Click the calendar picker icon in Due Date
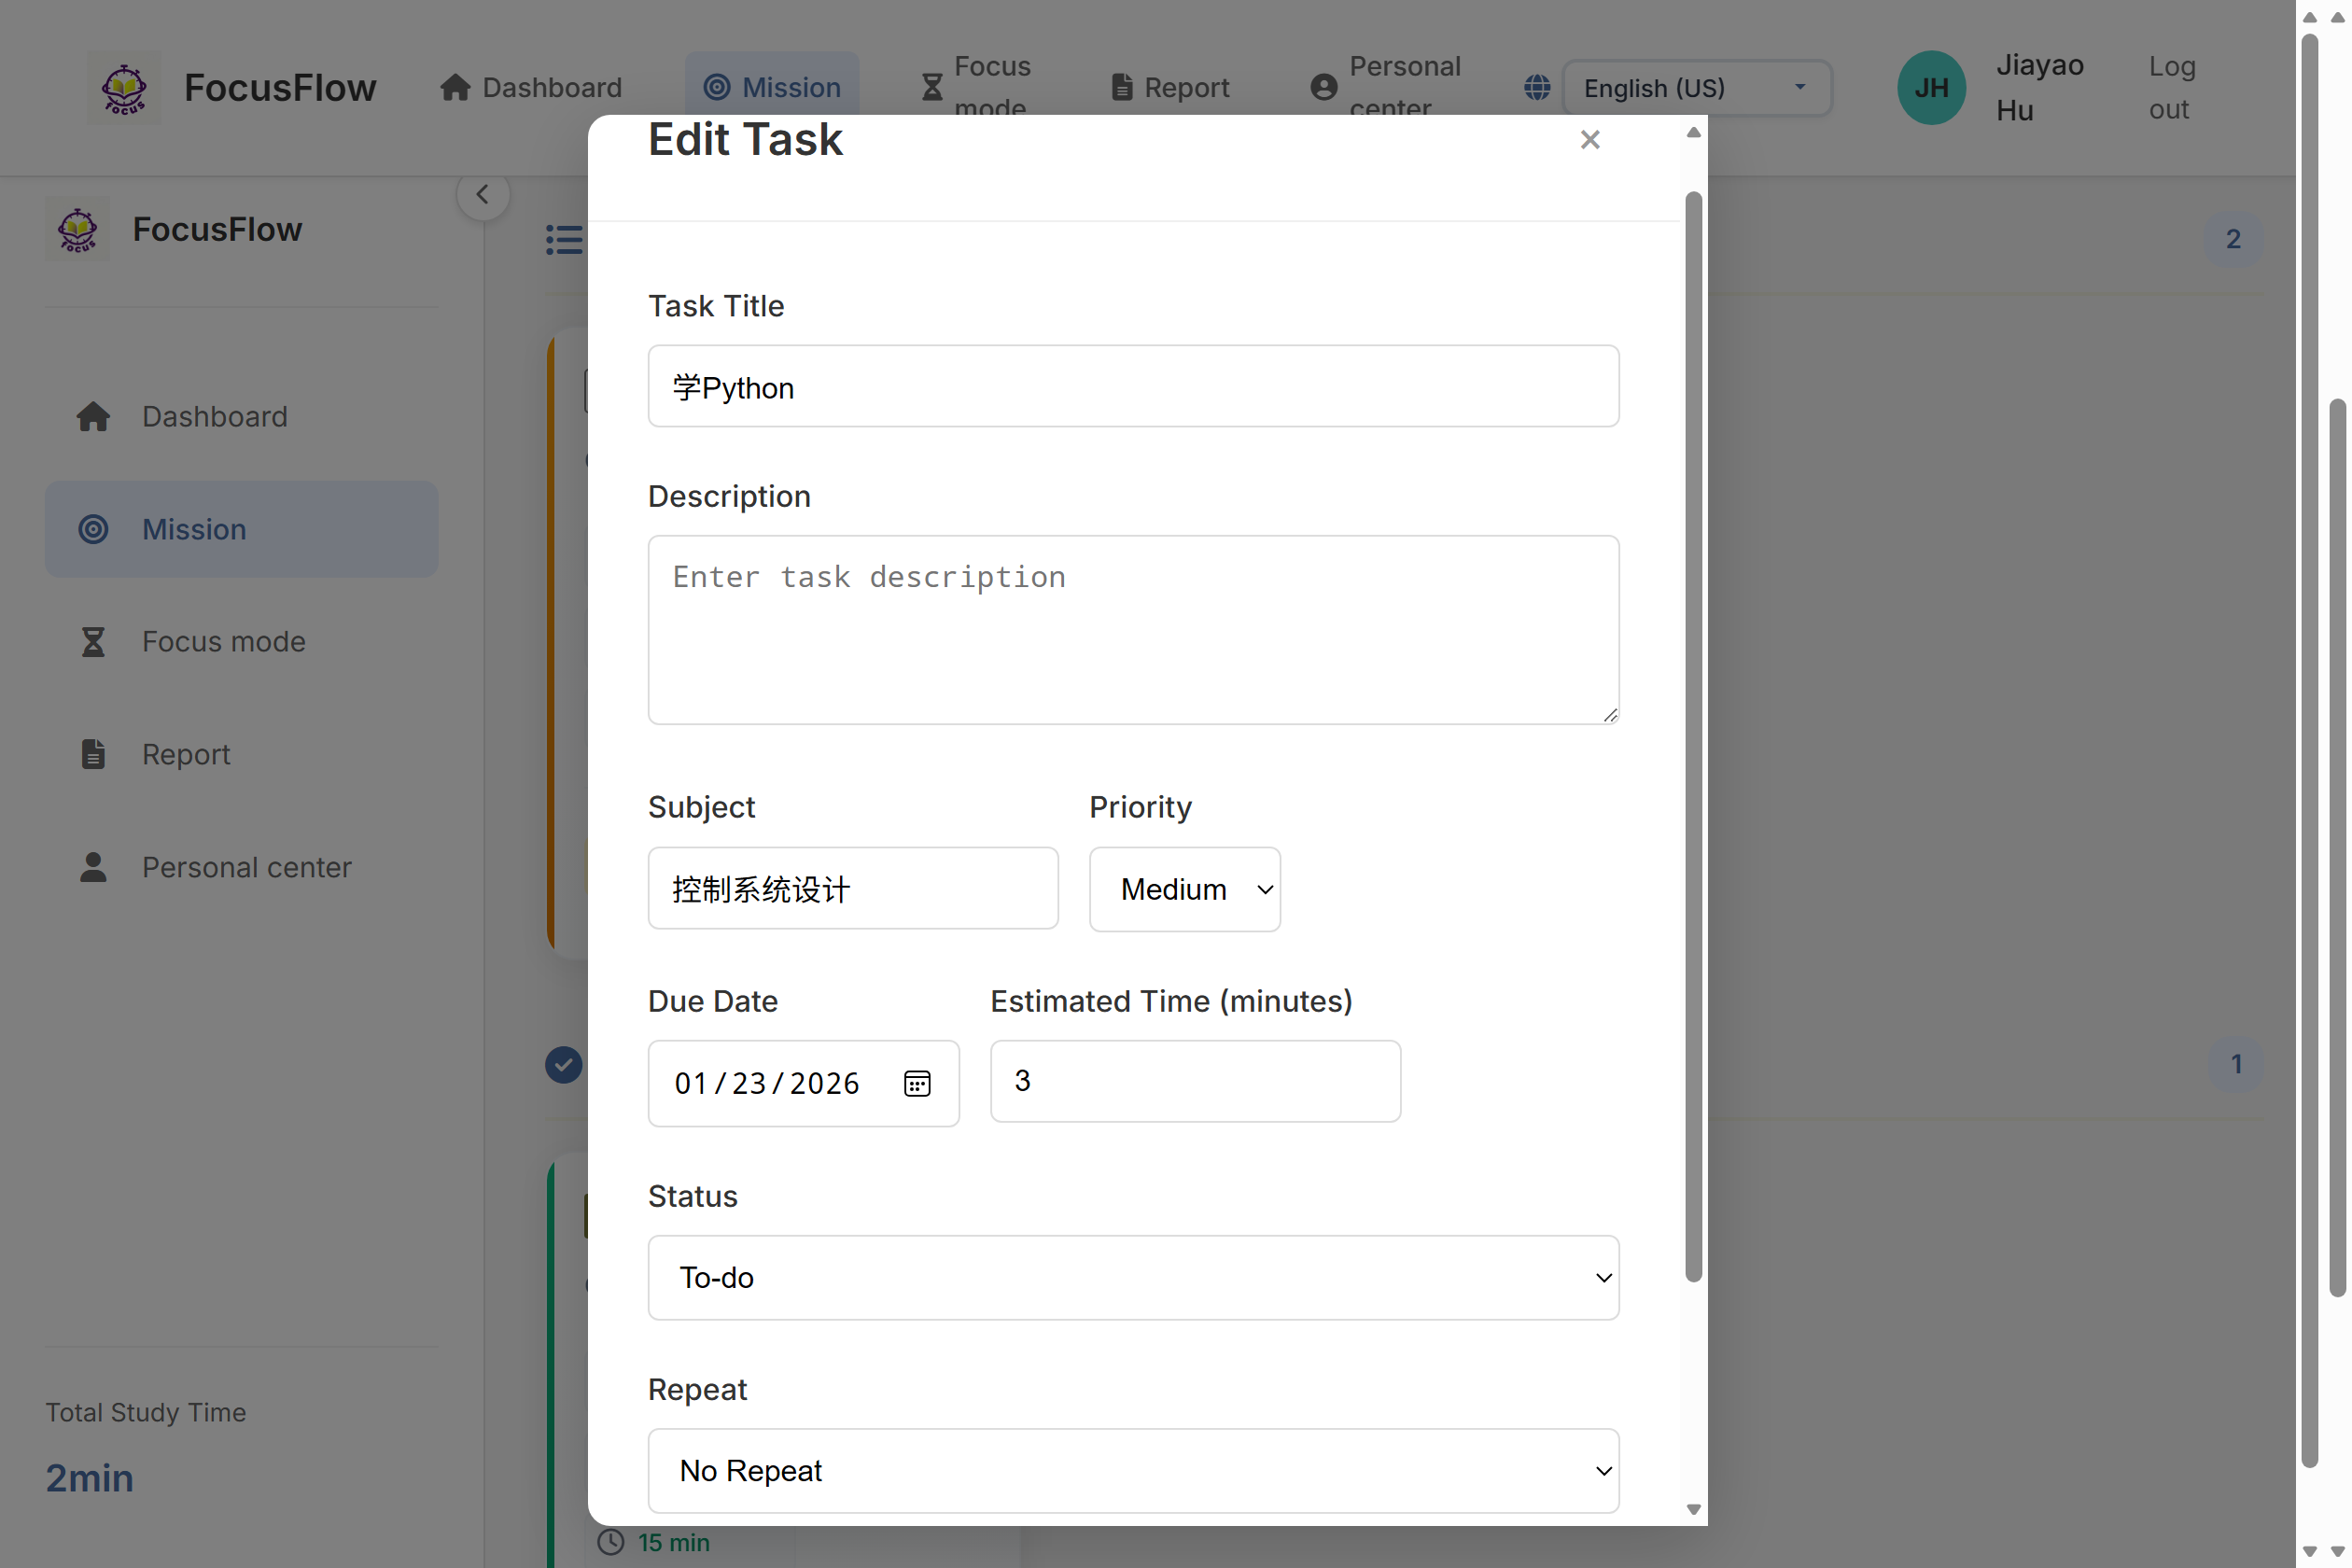The height and width of the screenshot is (1568, 2352). tap(917, 1083)
